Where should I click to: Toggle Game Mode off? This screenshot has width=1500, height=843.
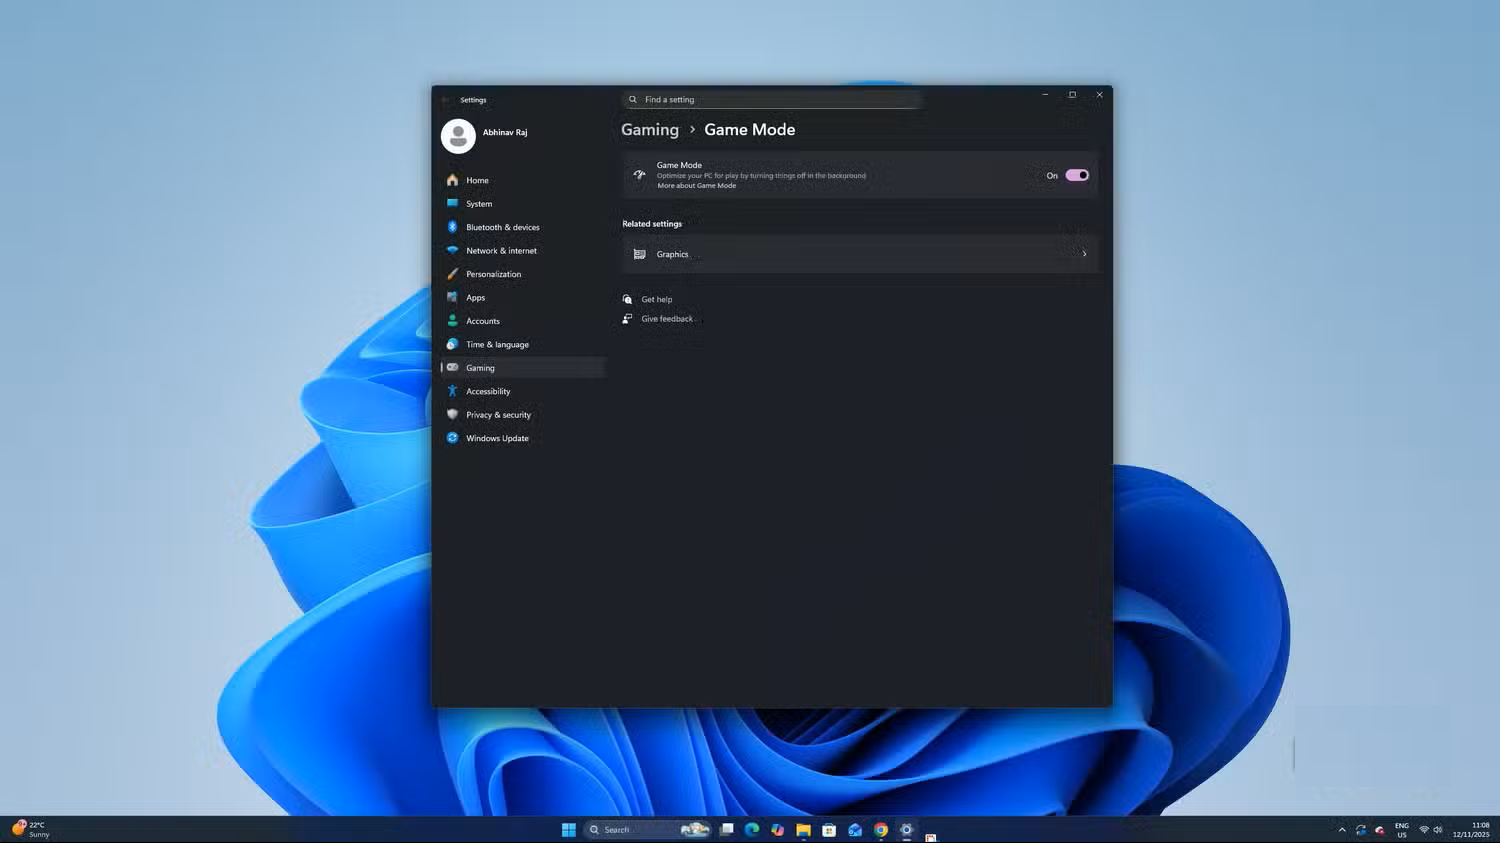click(1076, 175)
